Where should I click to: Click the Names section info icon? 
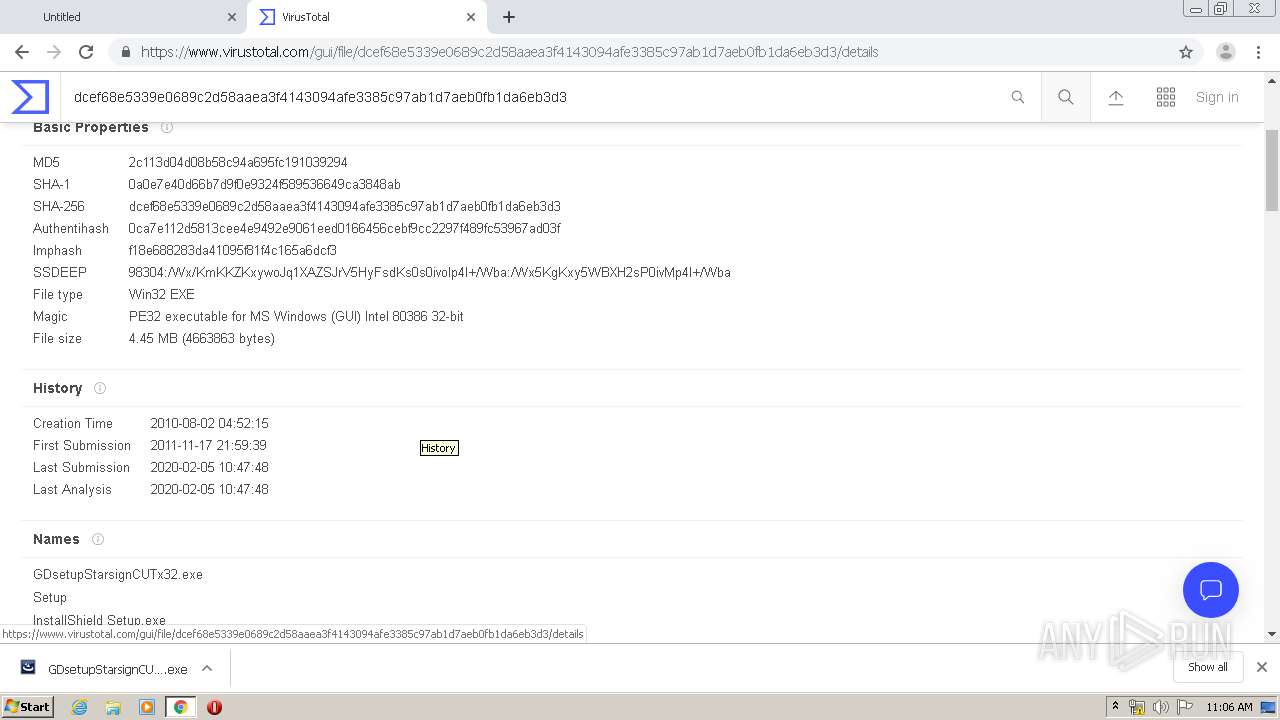(x=97, y=539)
